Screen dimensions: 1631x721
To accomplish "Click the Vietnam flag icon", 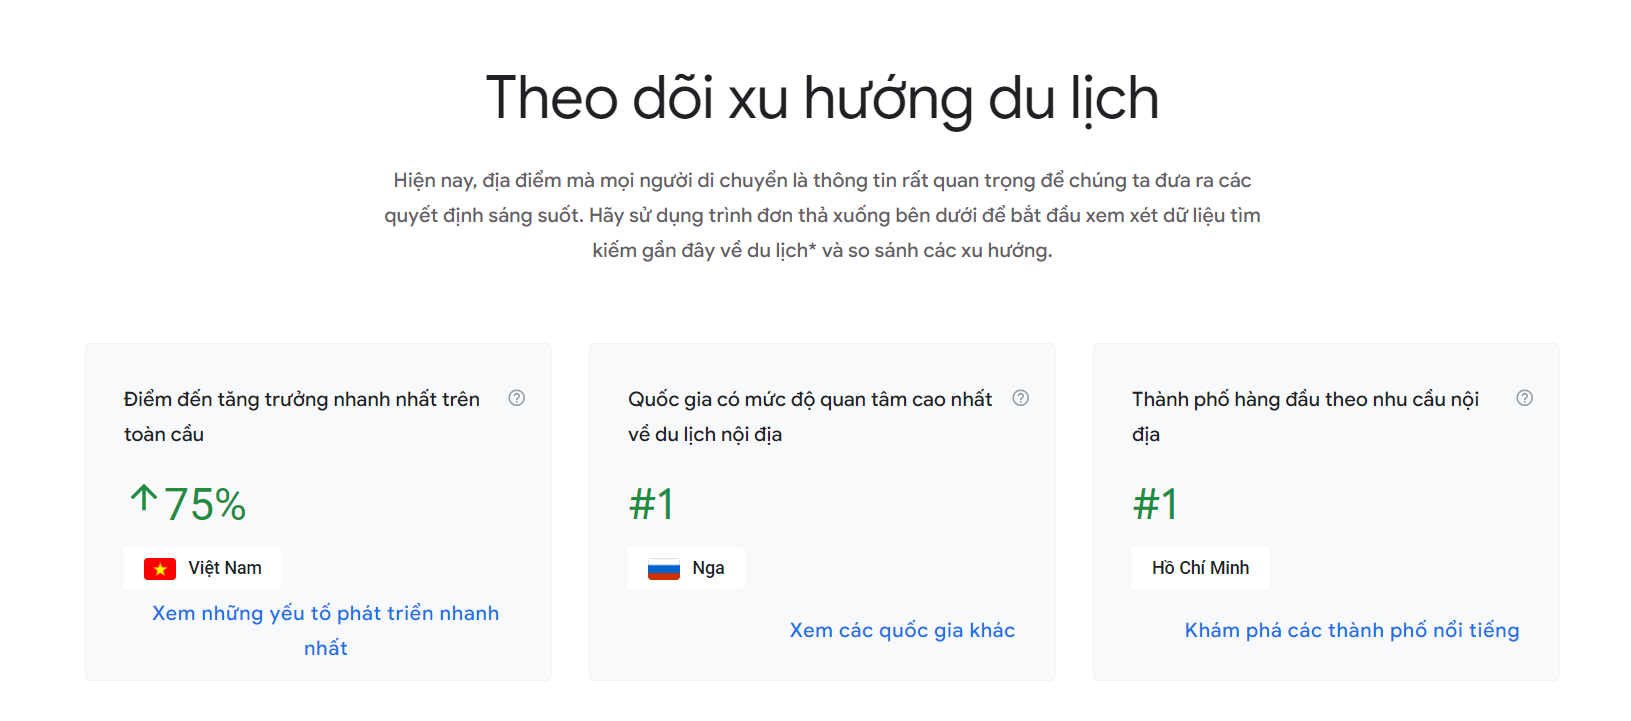I will (x=160, y=569).
